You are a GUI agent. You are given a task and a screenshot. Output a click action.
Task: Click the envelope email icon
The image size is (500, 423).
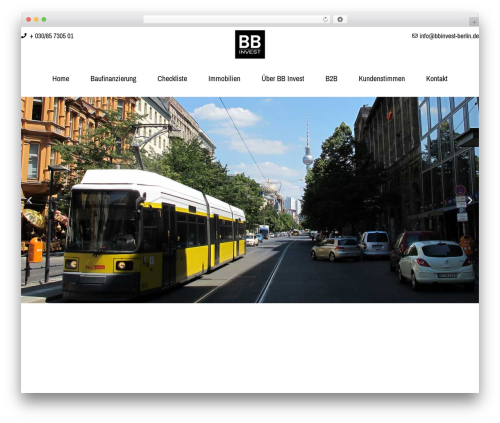tap(415, 36)
